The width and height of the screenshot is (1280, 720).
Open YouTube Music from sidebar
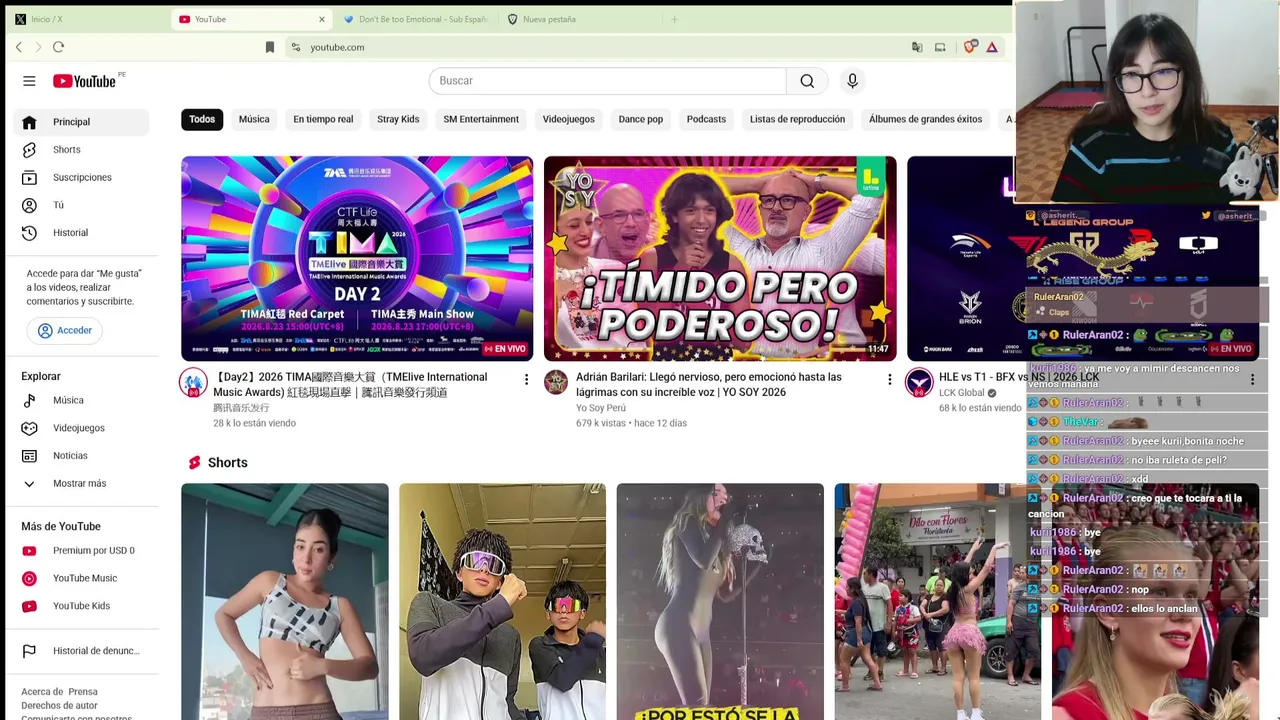(80, 578)
